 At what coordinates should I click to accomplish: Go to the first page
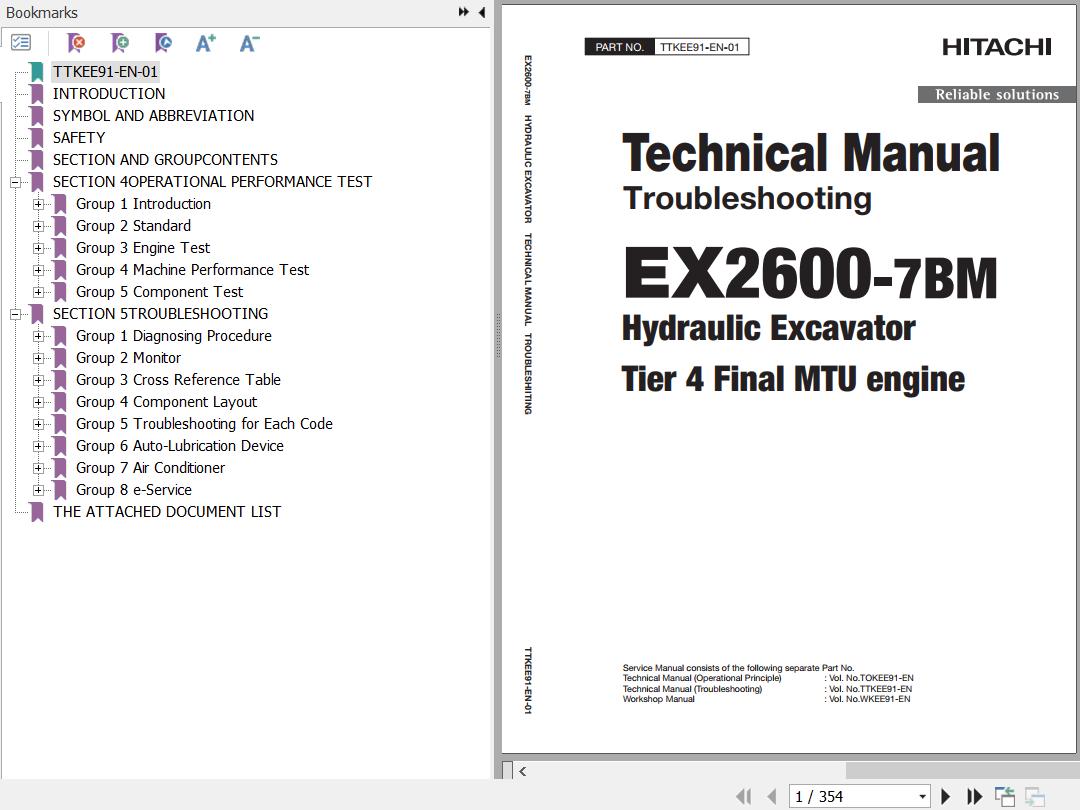tap(743, 797)
